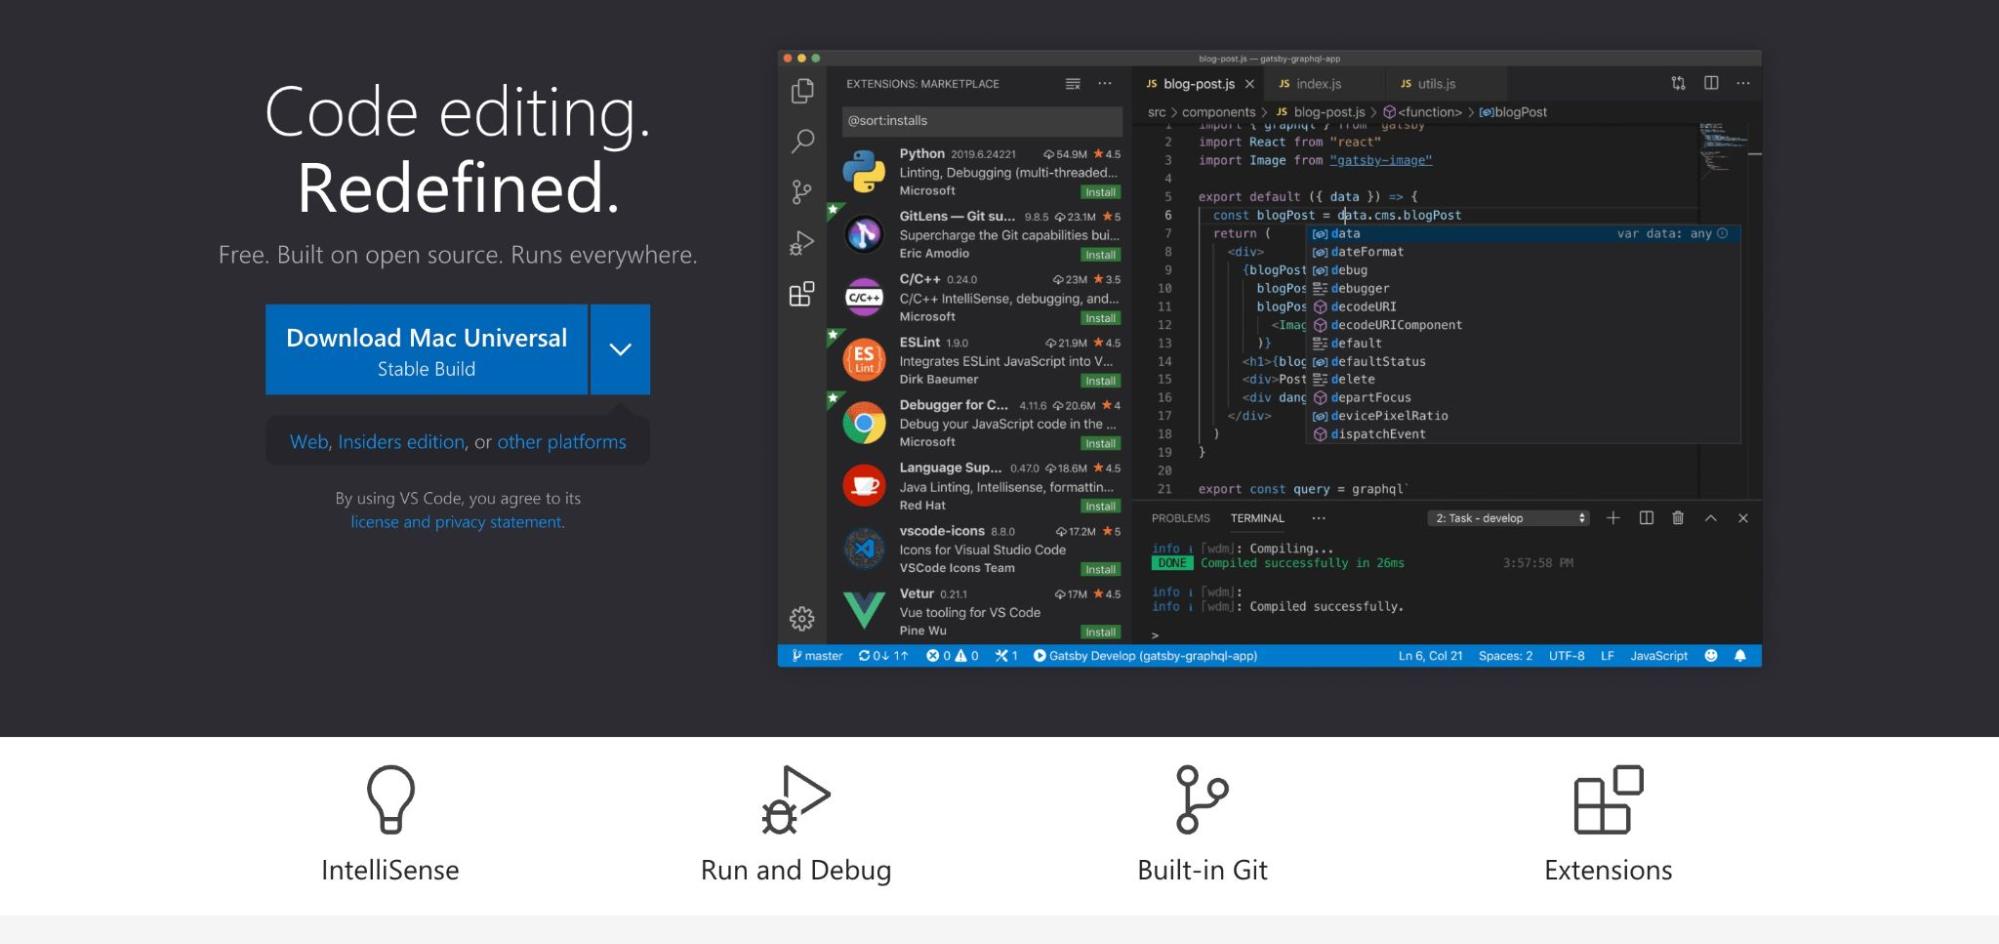Click the kill terminal trash icon
Viewport: 1999px width, 944px height.
click(x=1678, y=518)
